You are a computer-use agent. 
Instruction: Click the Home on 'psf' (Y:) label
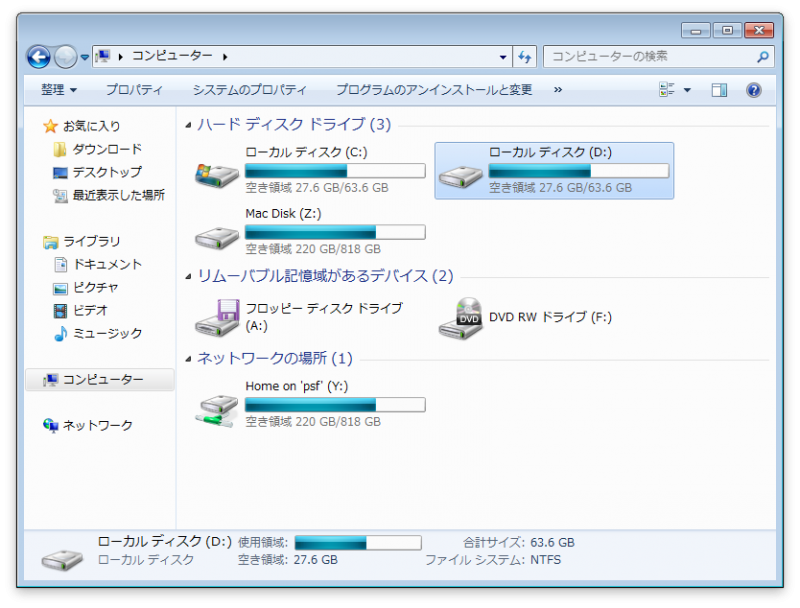pyautogui.click(x=296, y=386)
